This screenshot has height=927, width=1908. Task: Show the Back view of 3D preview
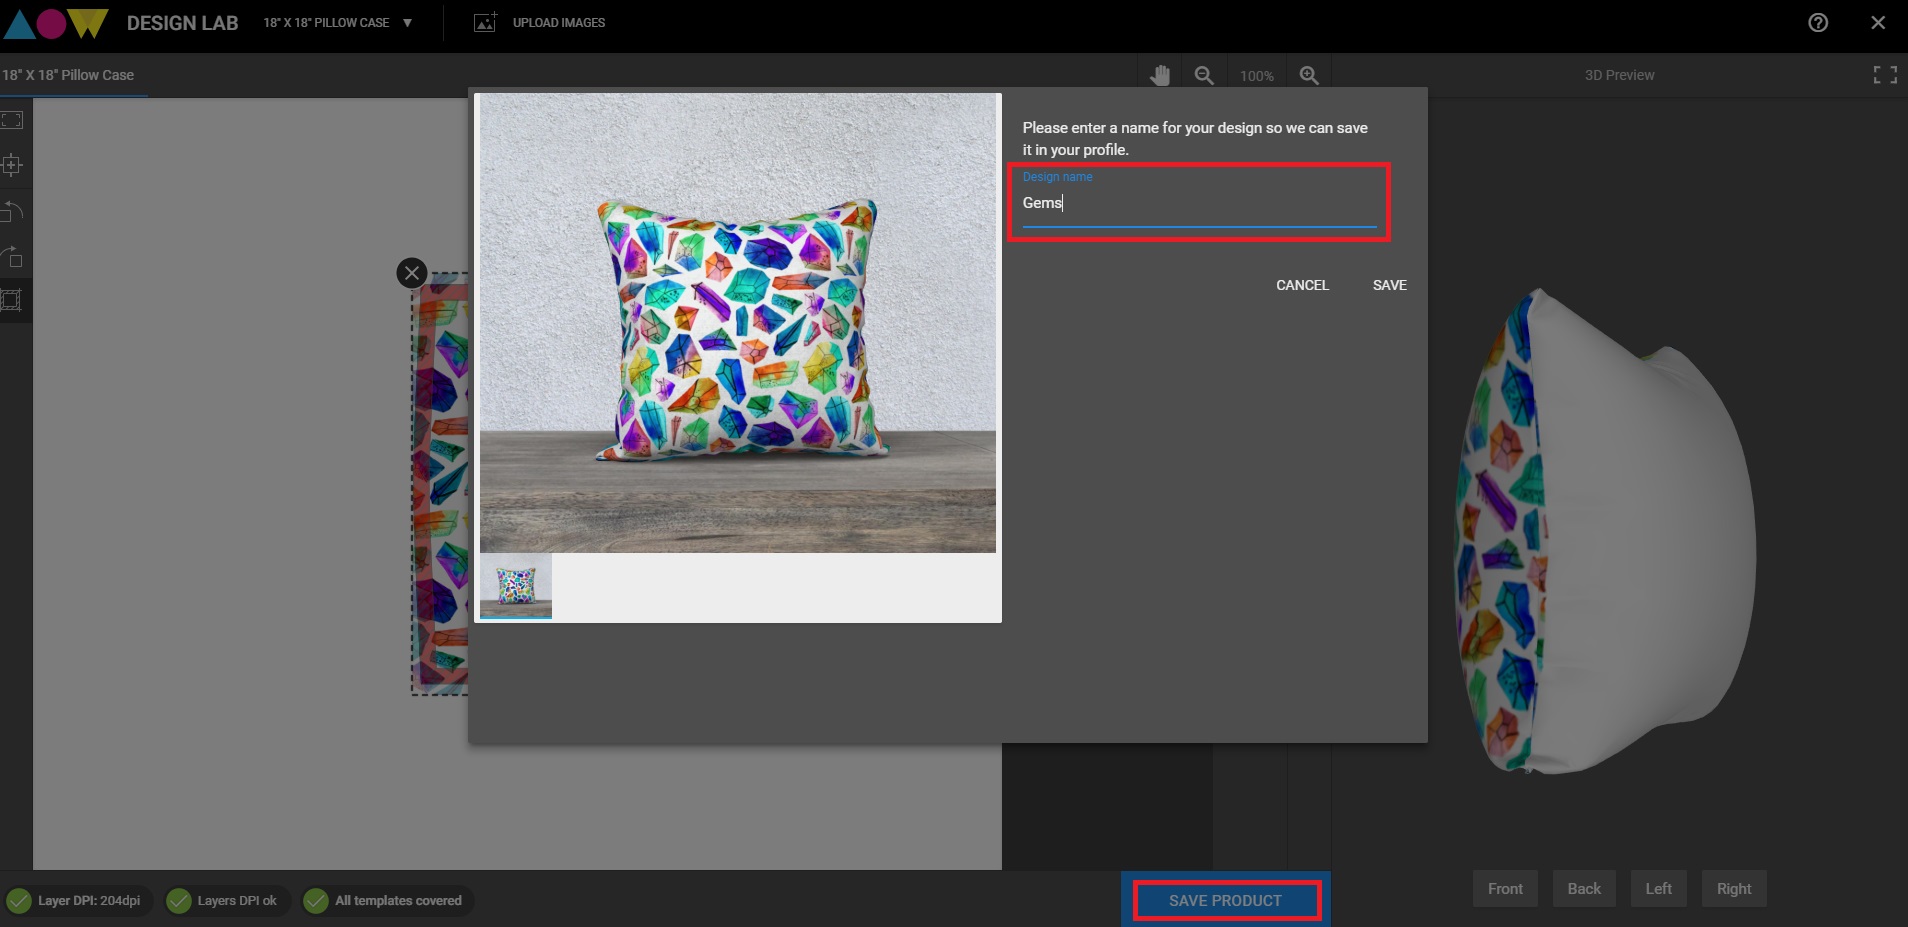(x=1584, y=888)
